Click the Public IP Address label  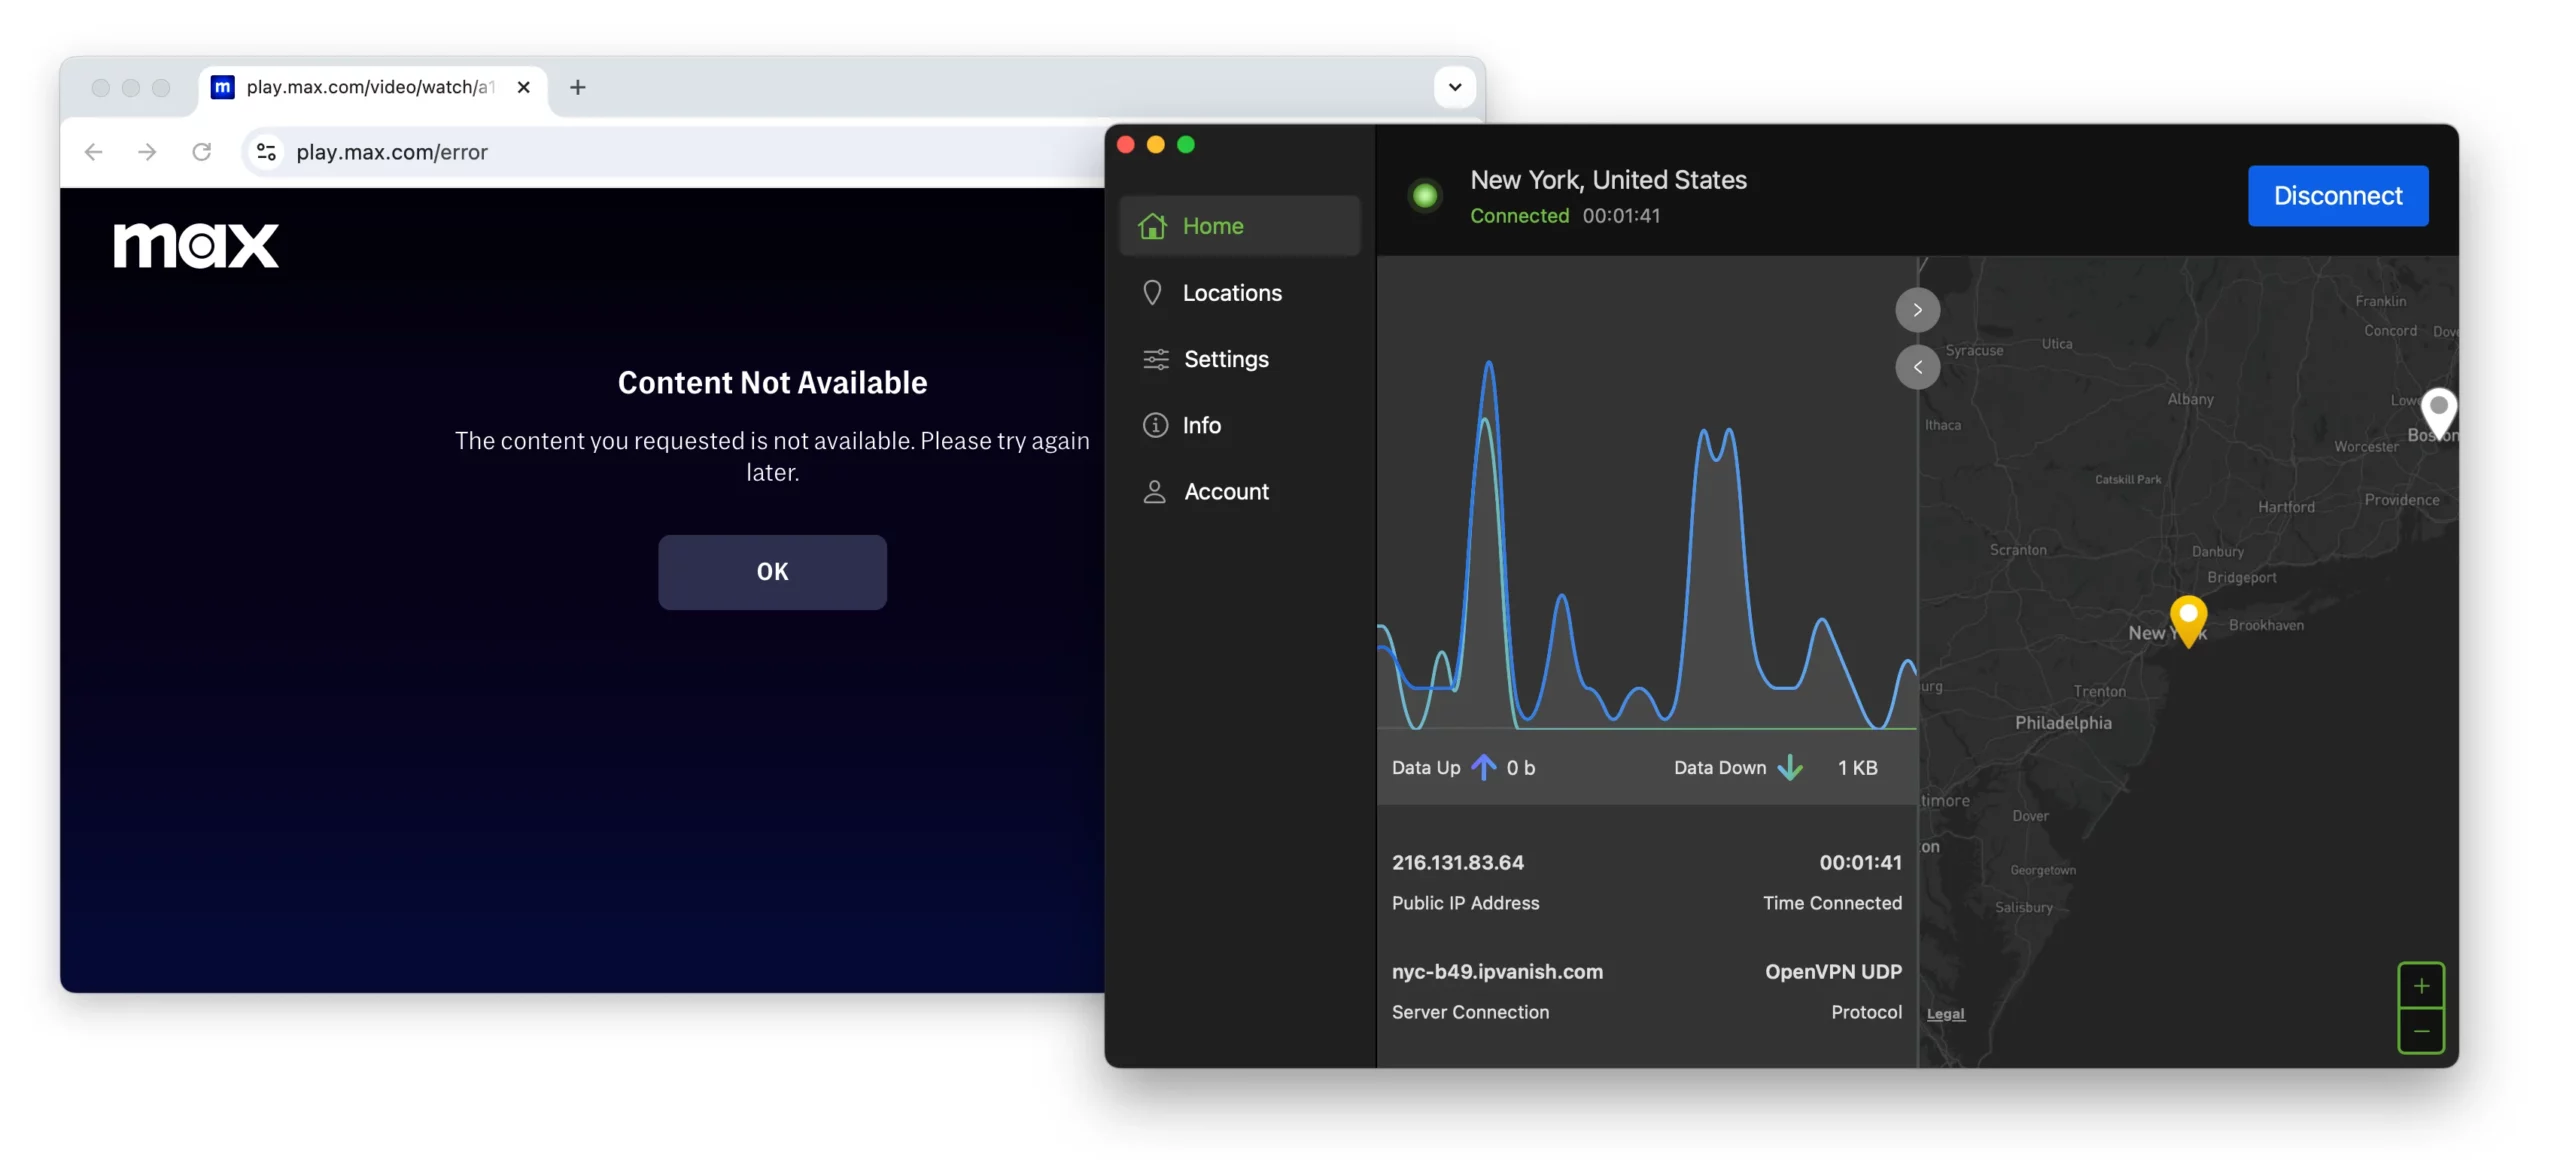coord(1465,903)
